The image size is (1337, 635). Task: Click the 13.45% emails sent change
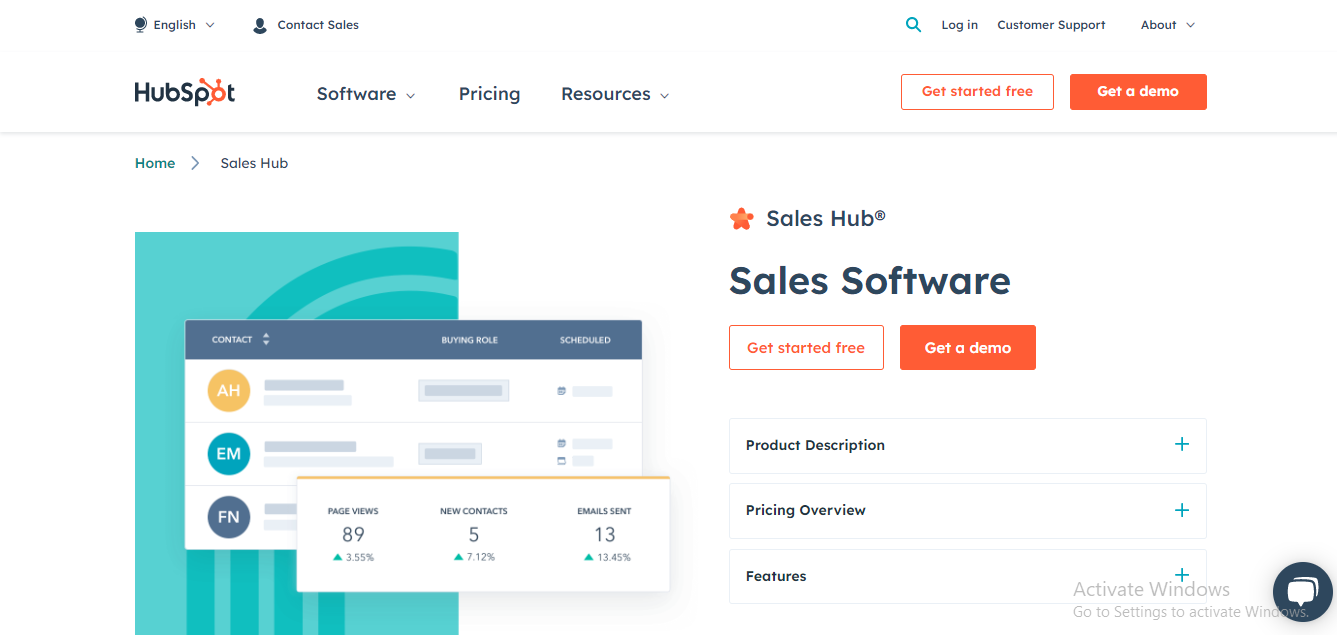(x=607, y=557)
